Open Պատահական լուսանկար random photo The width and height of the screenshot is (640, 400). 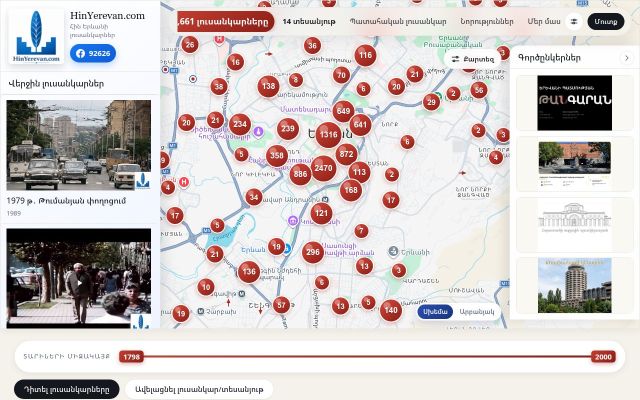tap(398, 22)
